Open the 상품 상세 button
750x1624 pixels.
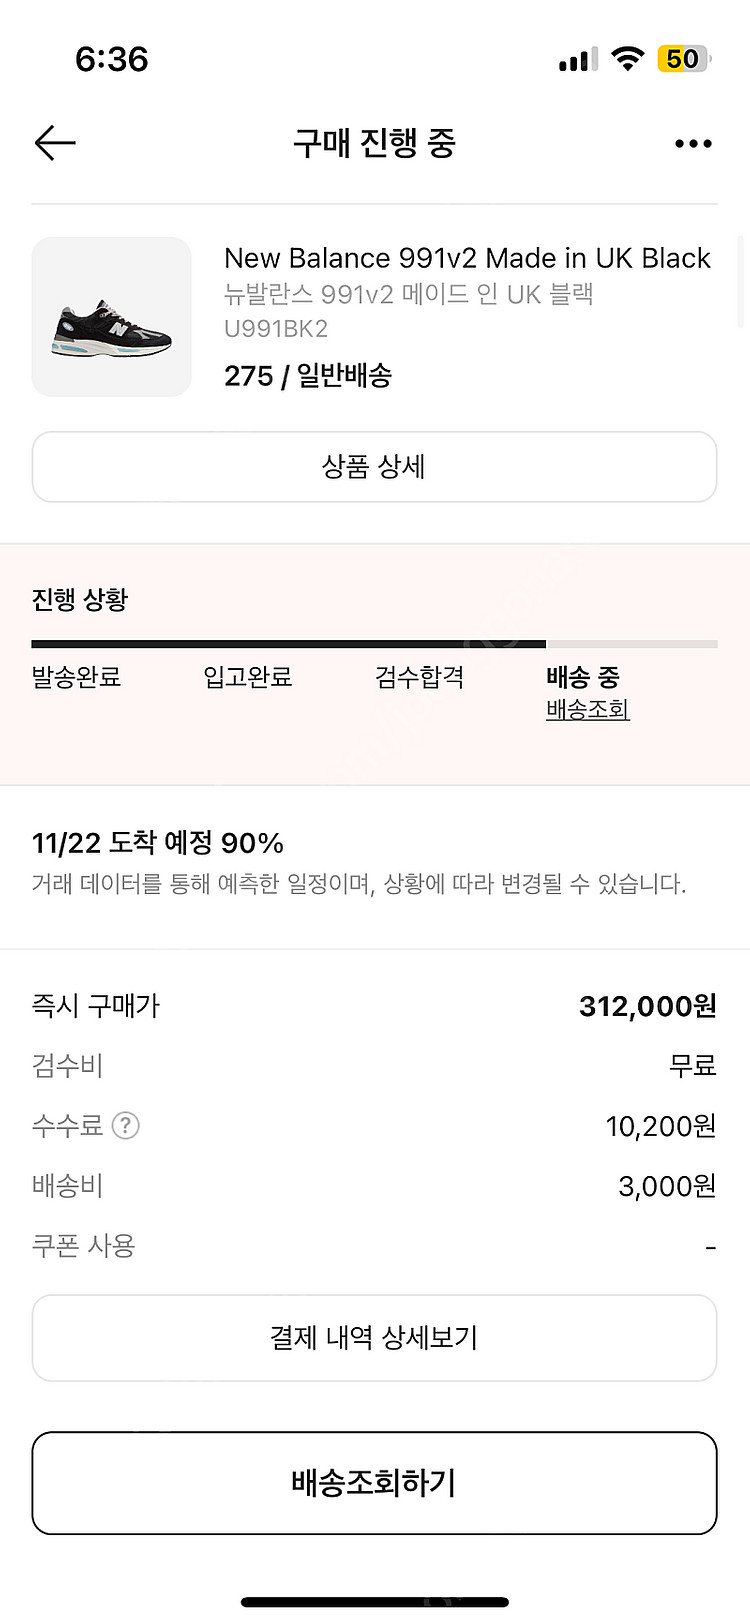point(374,467)
